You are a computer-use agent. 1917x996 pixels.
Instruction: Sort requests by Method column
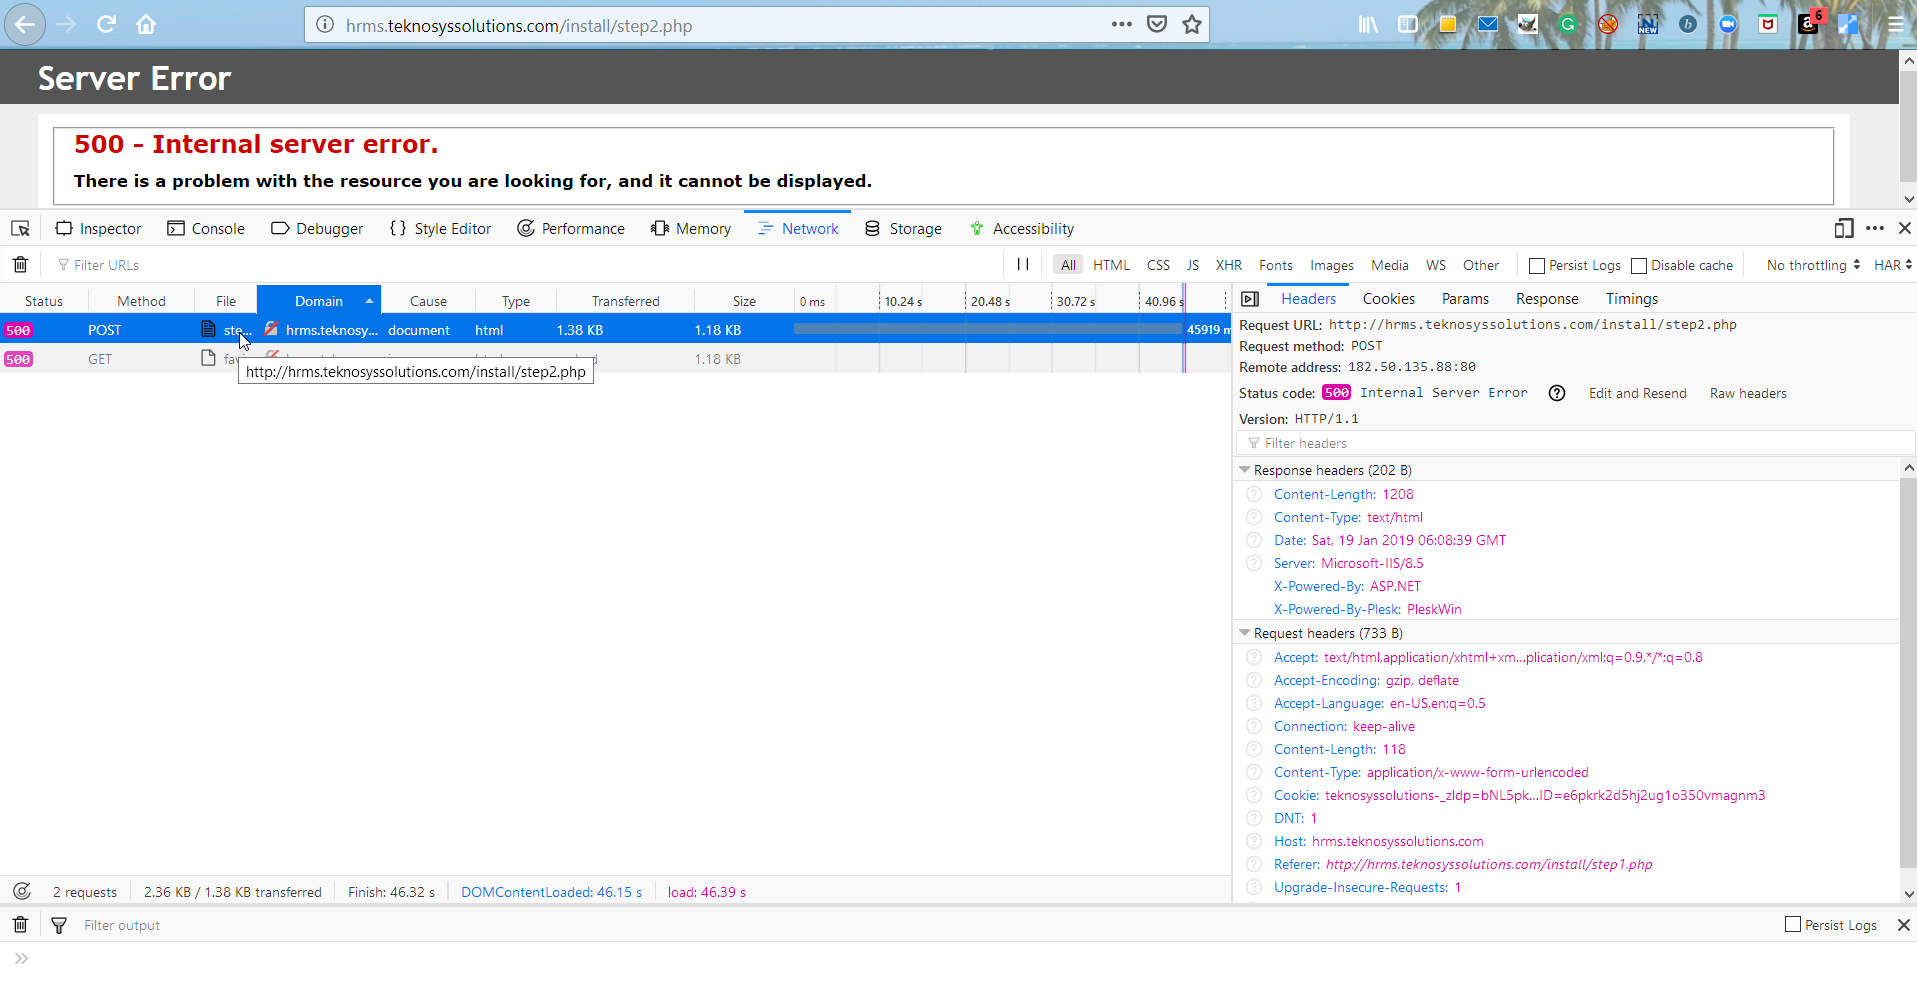[x=141, y=301]
